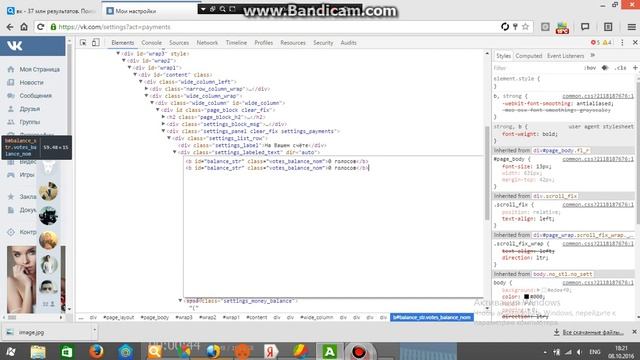Select the #wide_column breadcrumb

click(x=316, y=318)
